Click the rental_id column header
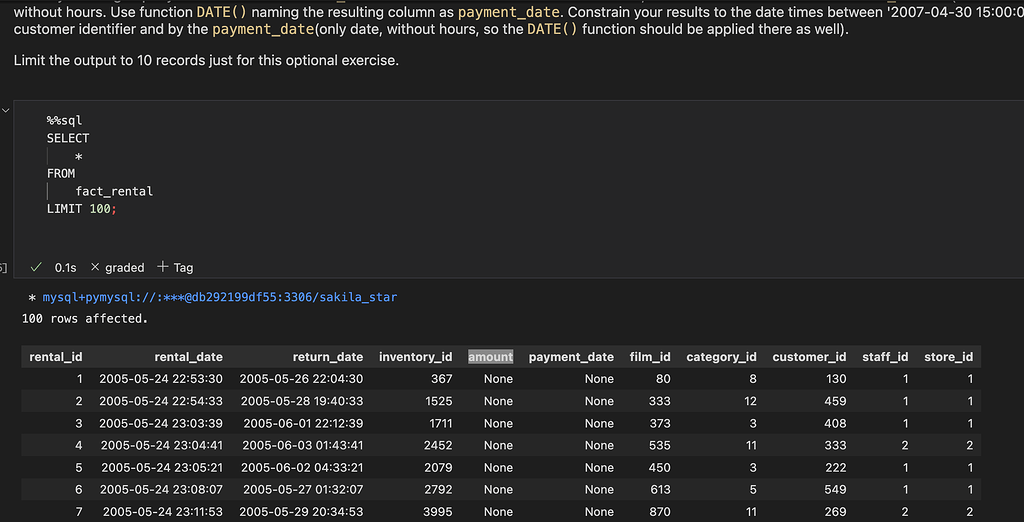The image size is (1024, 522). pyautogui.click(x=56, y=357)
